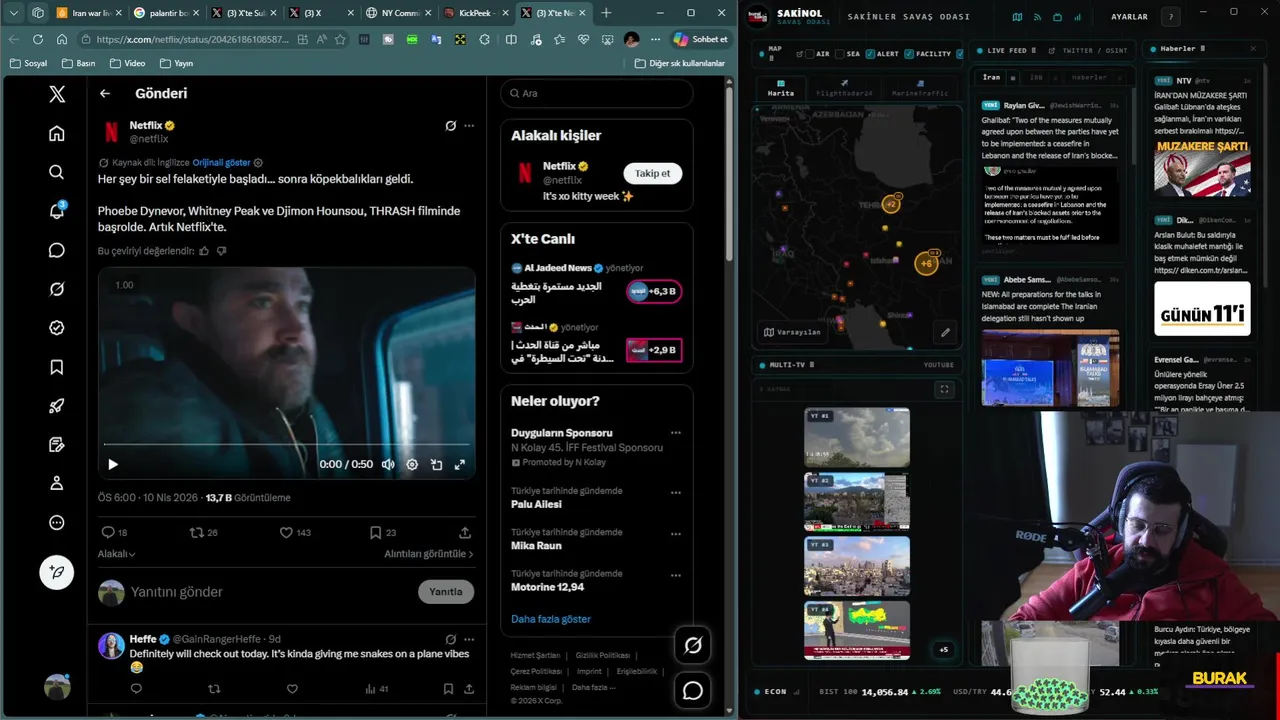Open the YT #1 stream thumbnail

click(857, 437)
